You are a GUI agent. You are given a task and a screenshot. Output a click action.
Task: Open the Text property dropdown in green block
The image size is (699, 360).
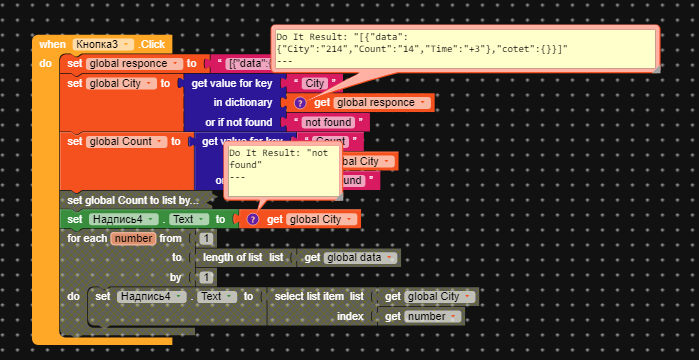coord(189,219)
